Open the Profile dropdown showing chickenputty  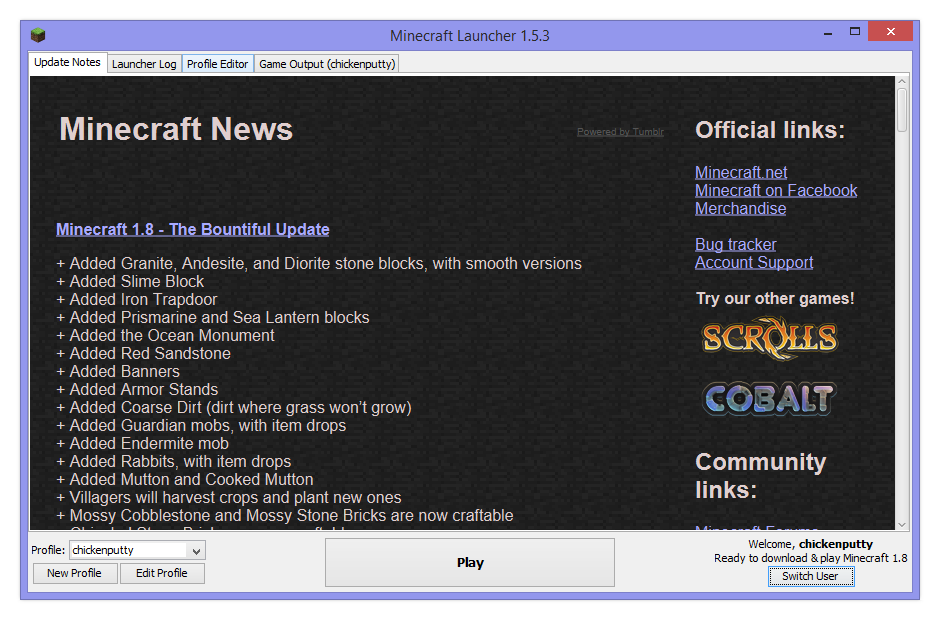coord(137,550)
